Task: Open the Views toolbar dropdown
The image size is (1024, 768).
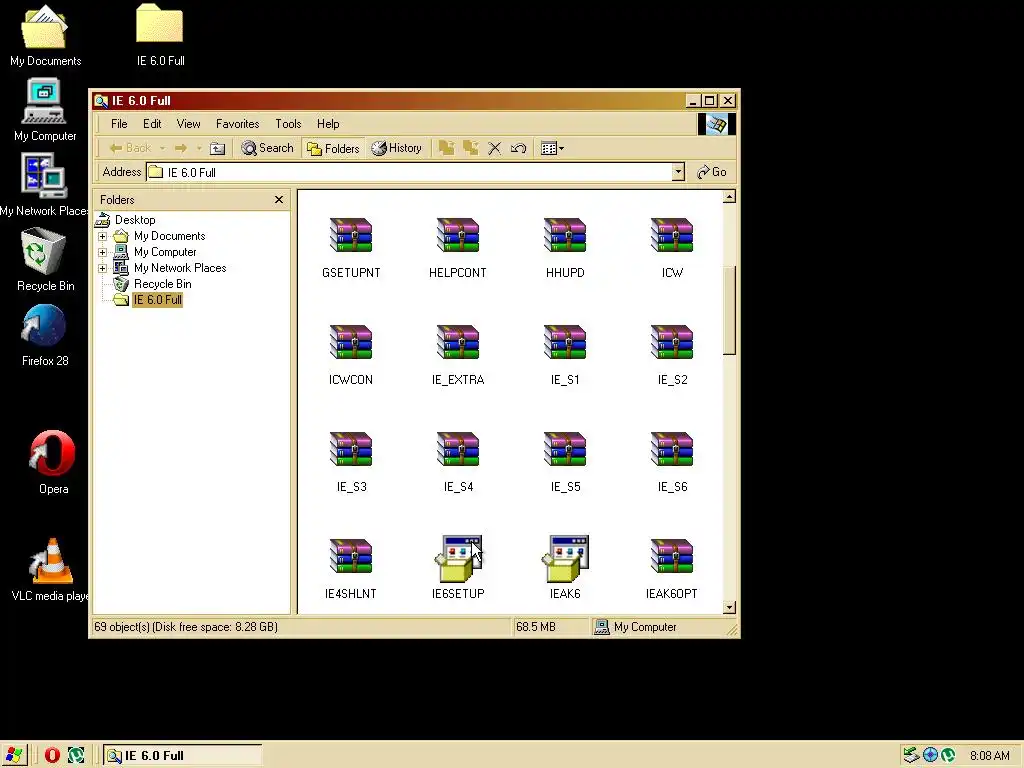Action: tap(552, 148)
